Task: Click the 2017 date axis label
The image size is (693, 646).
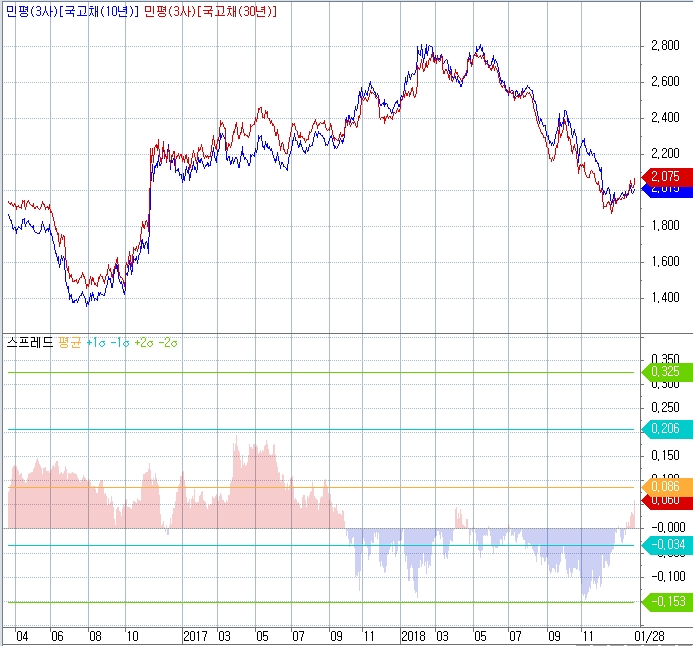Action: (x=197, y=635)
